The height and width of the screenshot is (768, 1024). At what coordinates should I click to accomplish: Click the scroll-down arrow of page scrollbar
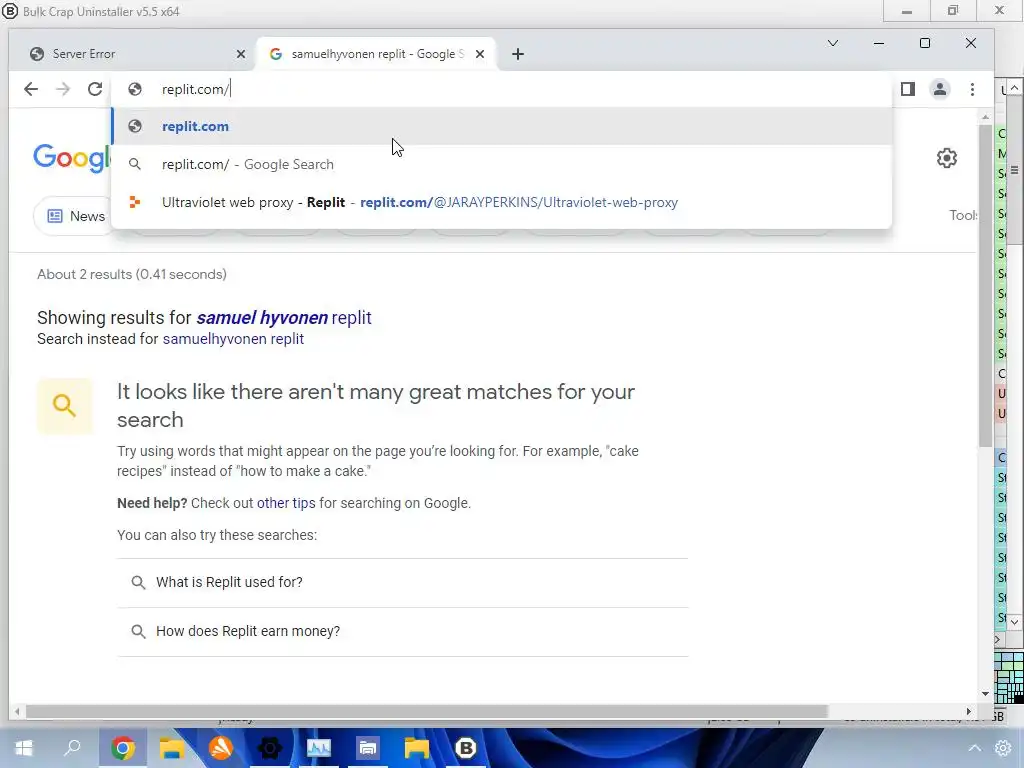click(x=985, y=694)
